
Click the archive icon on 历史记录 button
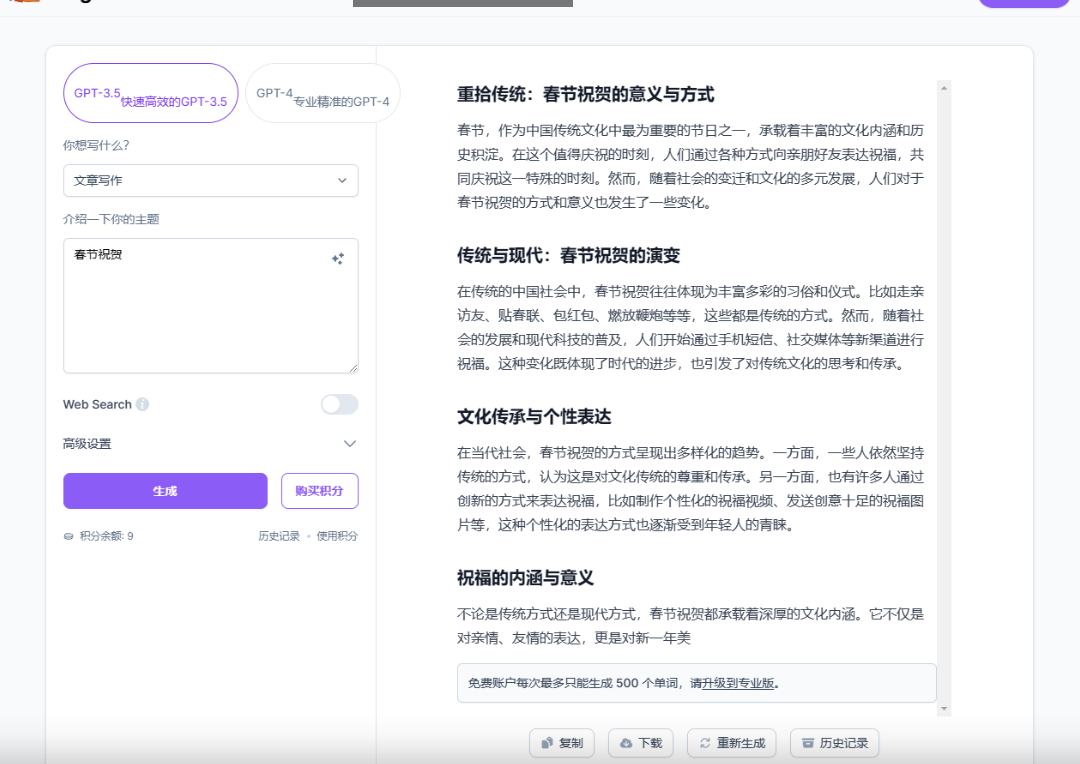click(807, 743)
